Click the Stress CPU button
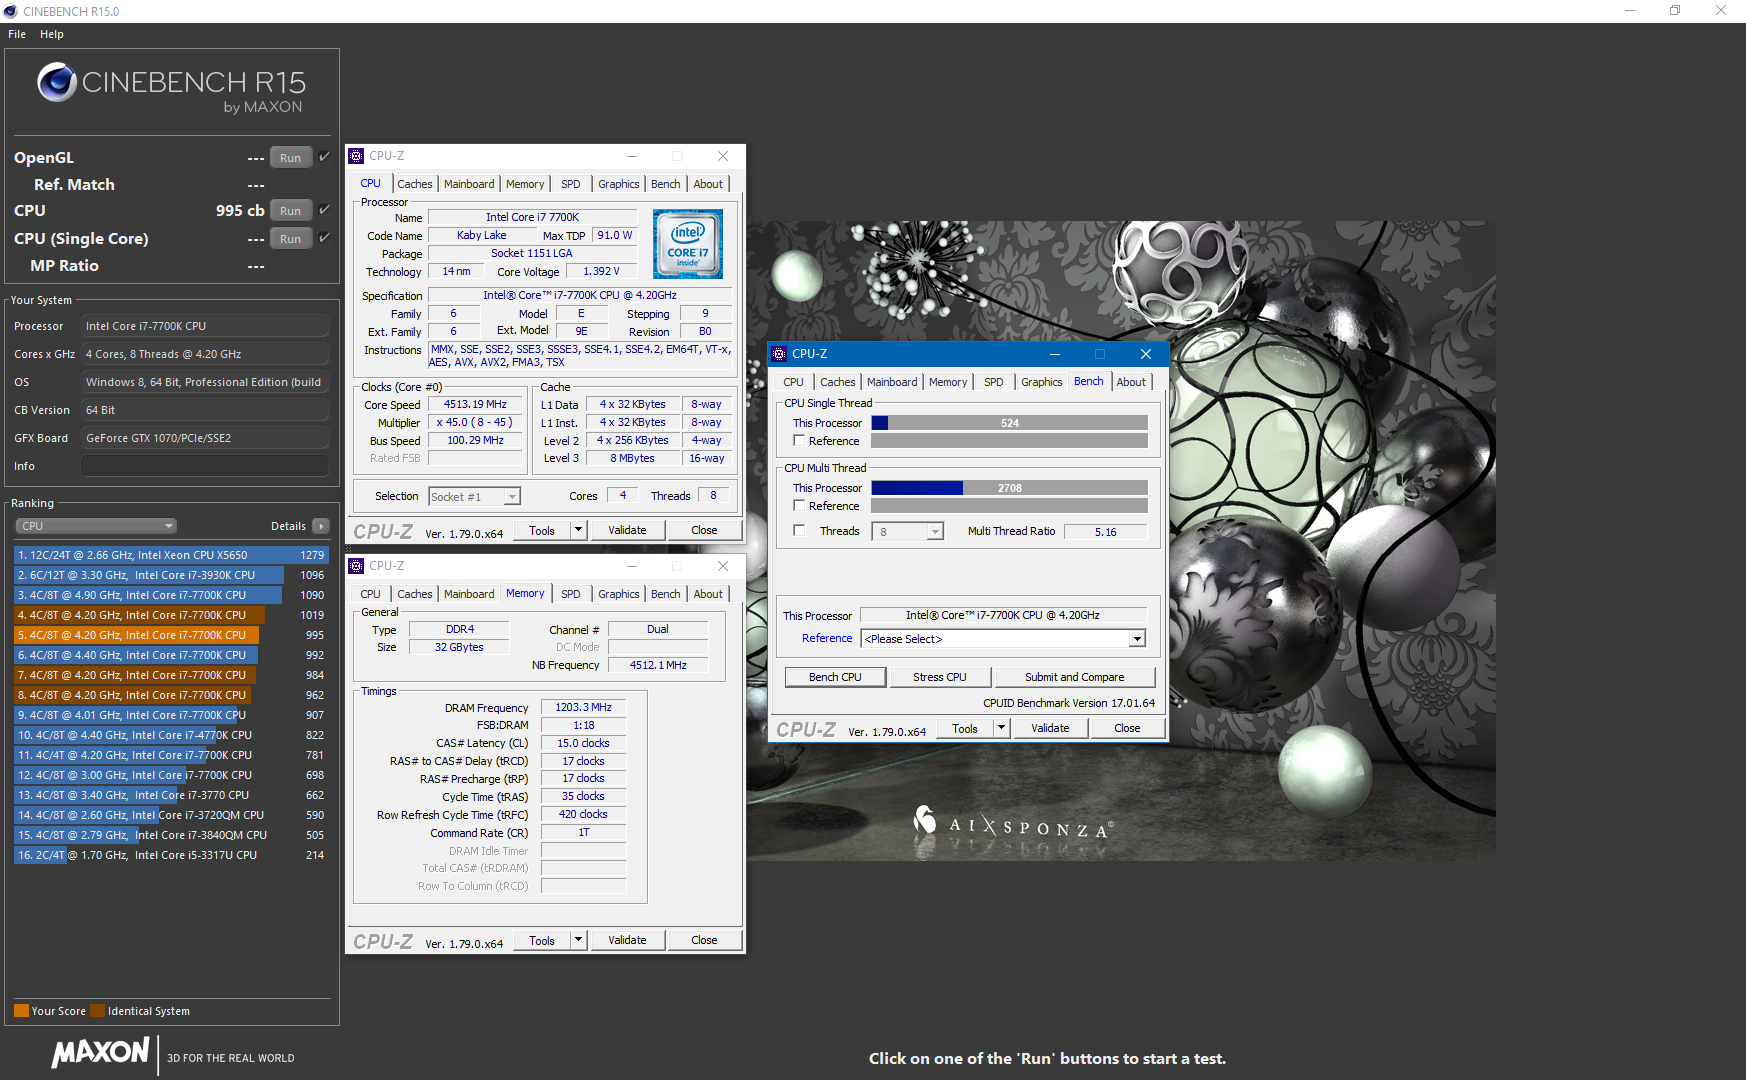Screen dimensions: 1746x1080 pyautogui.click(x=940, y=677)
